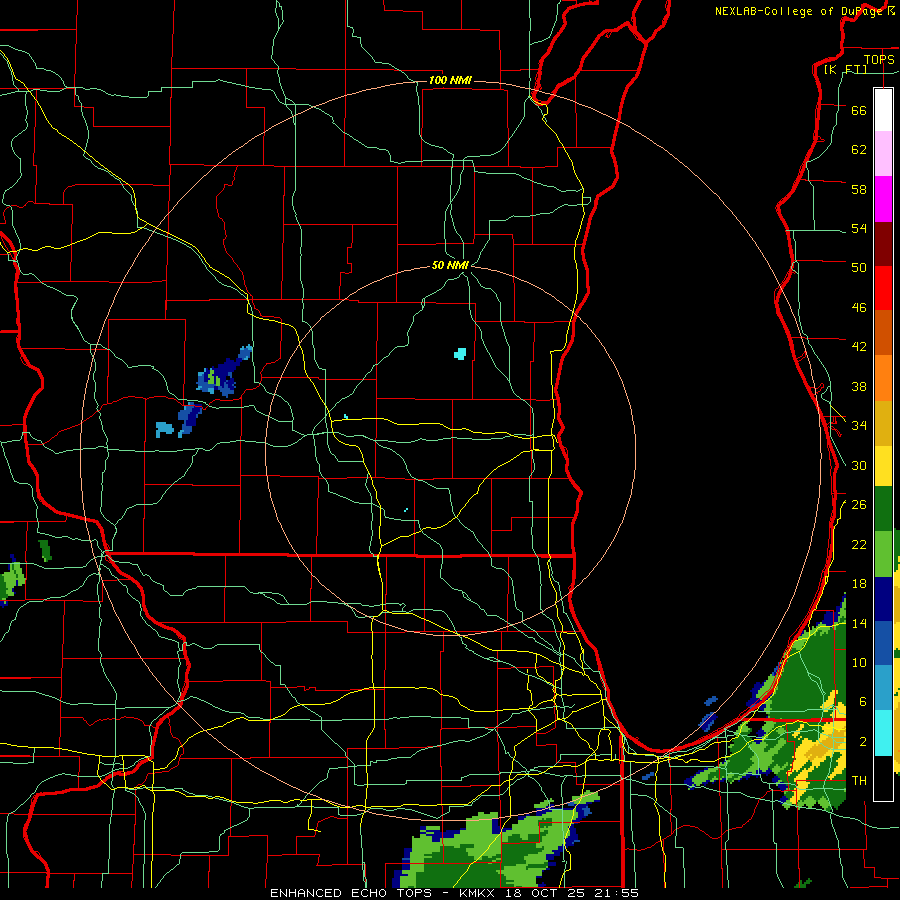Select legend value 38
The height and width of the screenshot is (900, 900).
(859, 386)
